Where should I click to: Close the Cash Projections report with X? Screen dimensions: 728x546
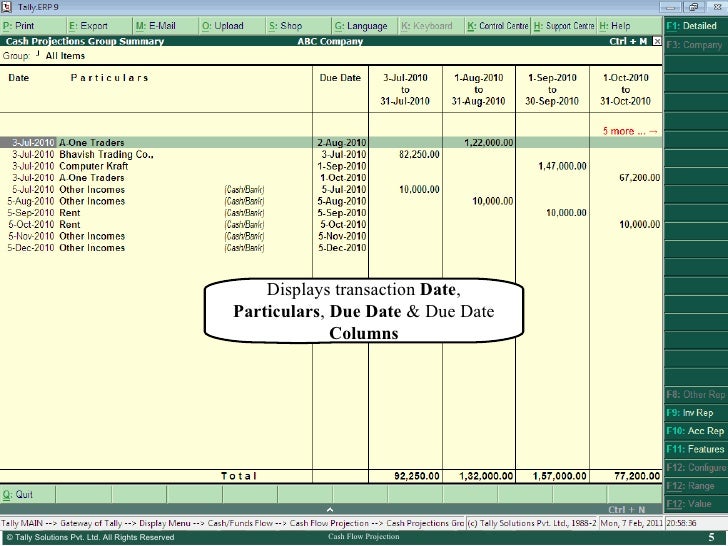coord(657,41)
